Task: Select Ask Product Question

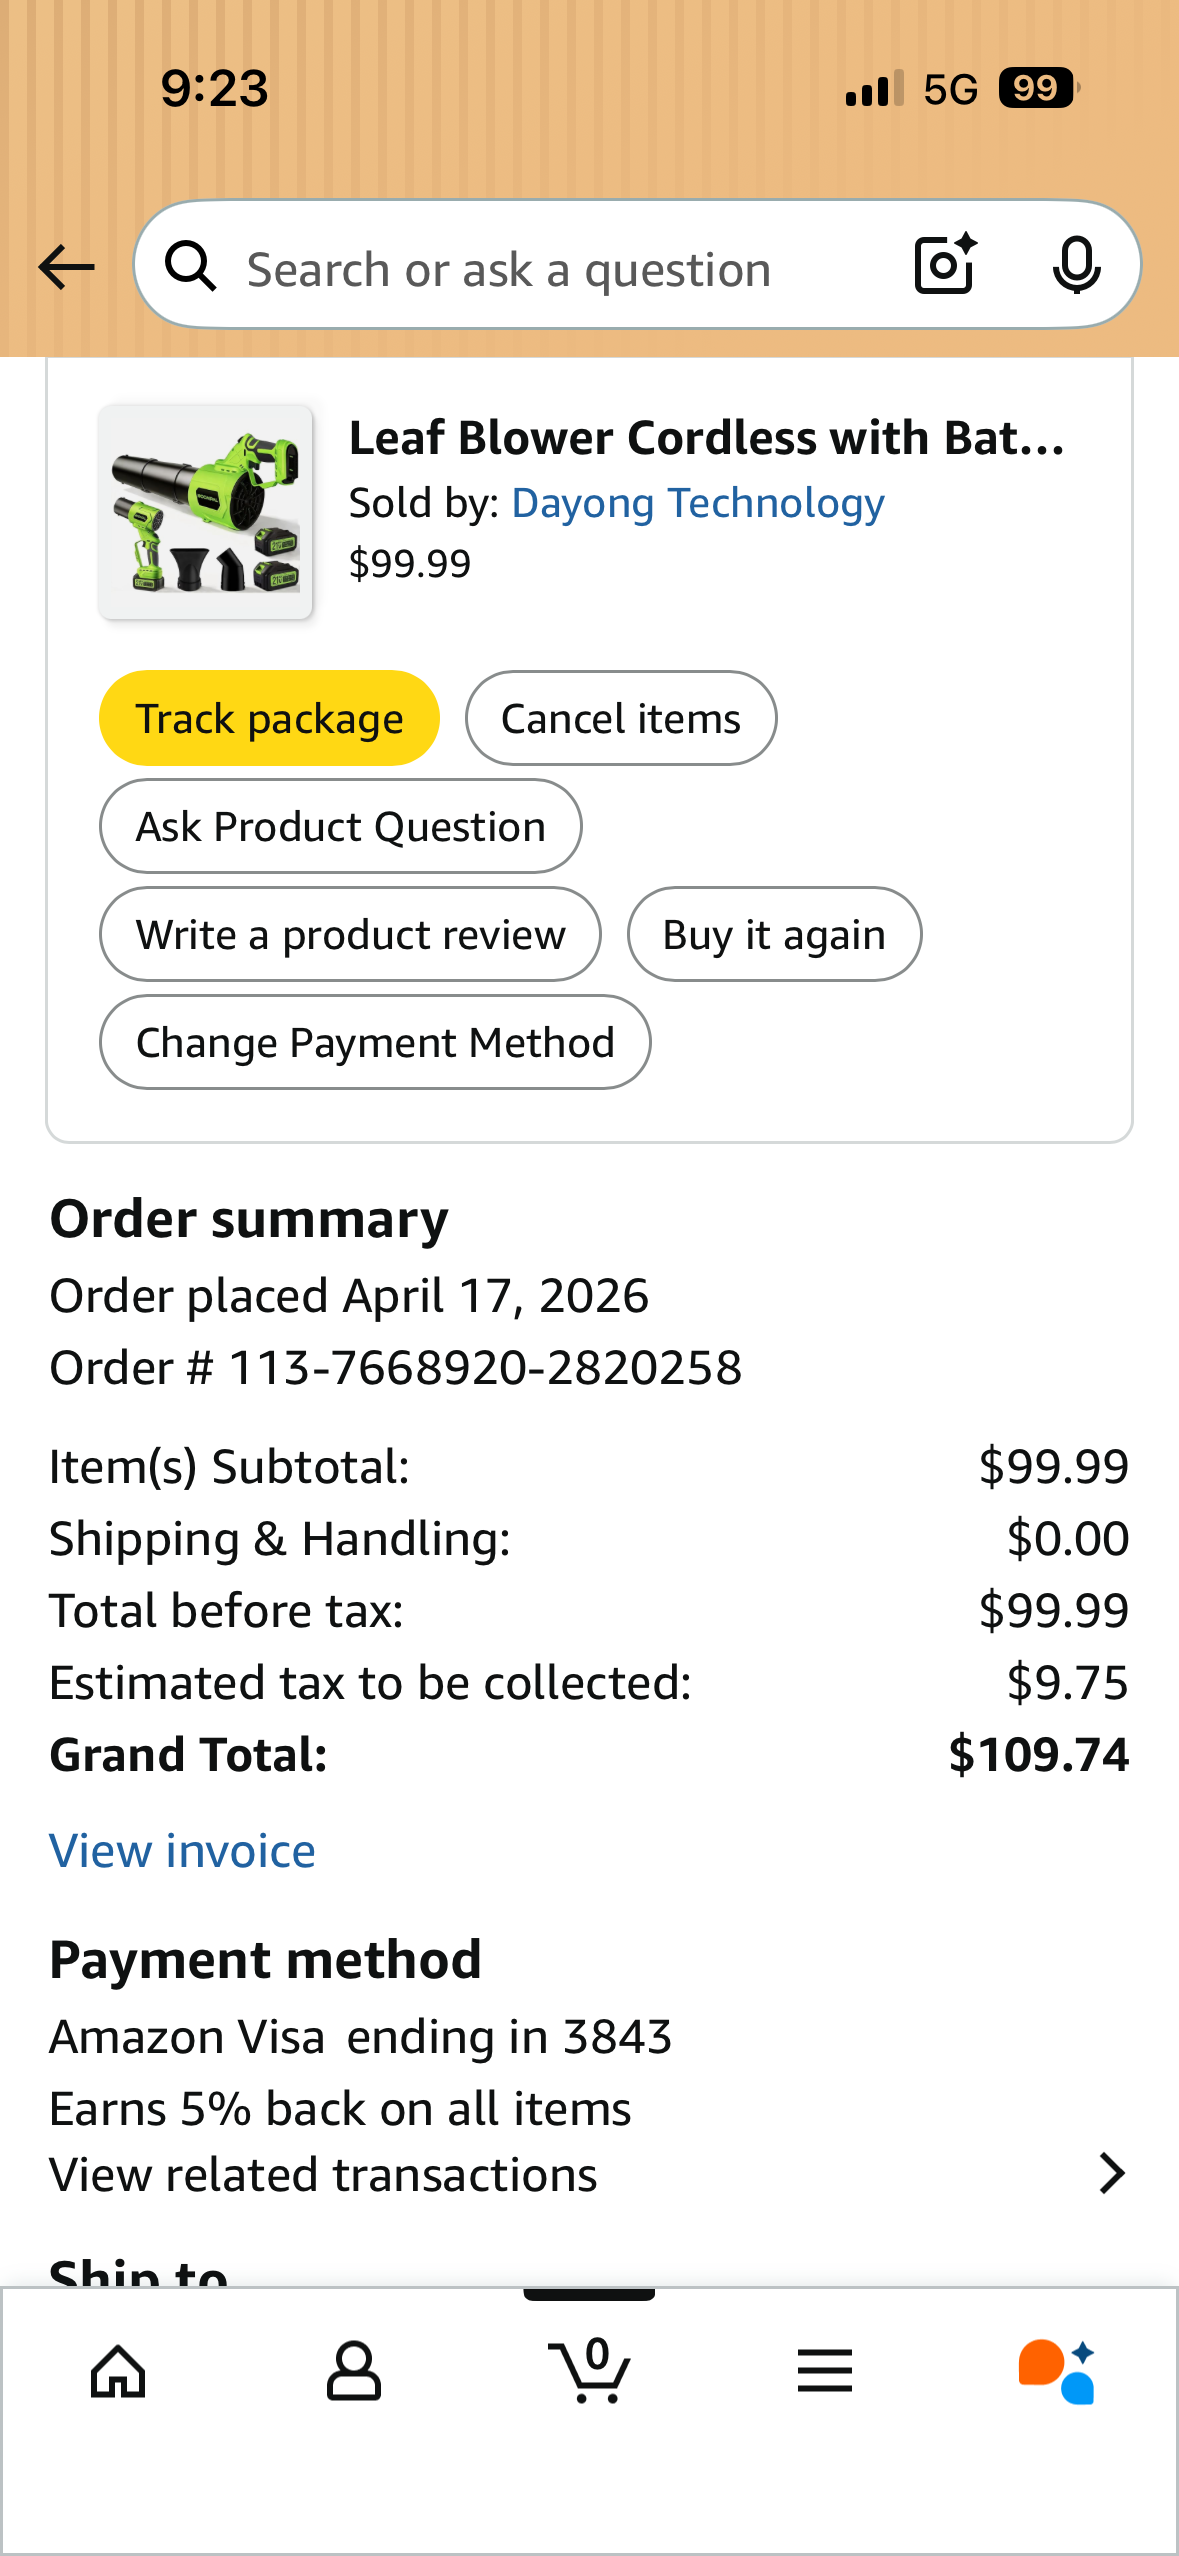Action: (340, 827)
